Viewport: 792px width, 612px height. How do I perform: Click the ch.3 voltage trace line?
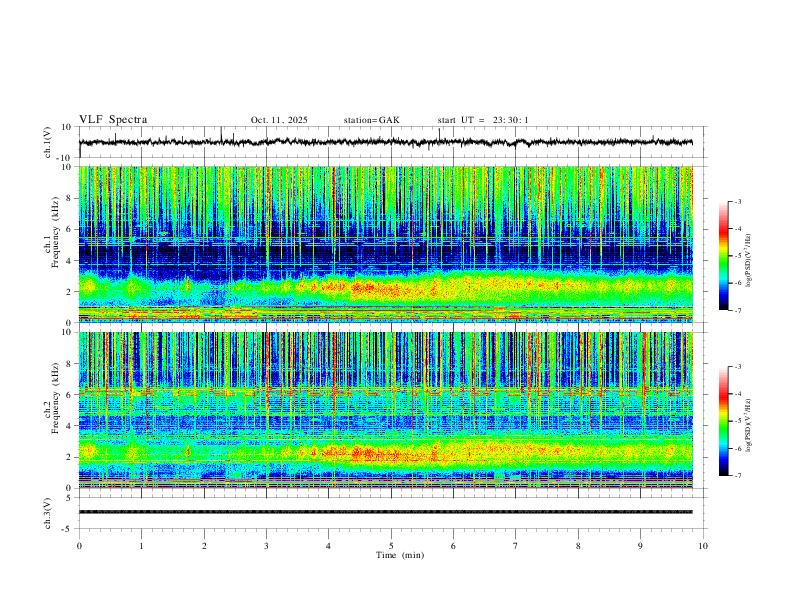(x=385, y=512)
